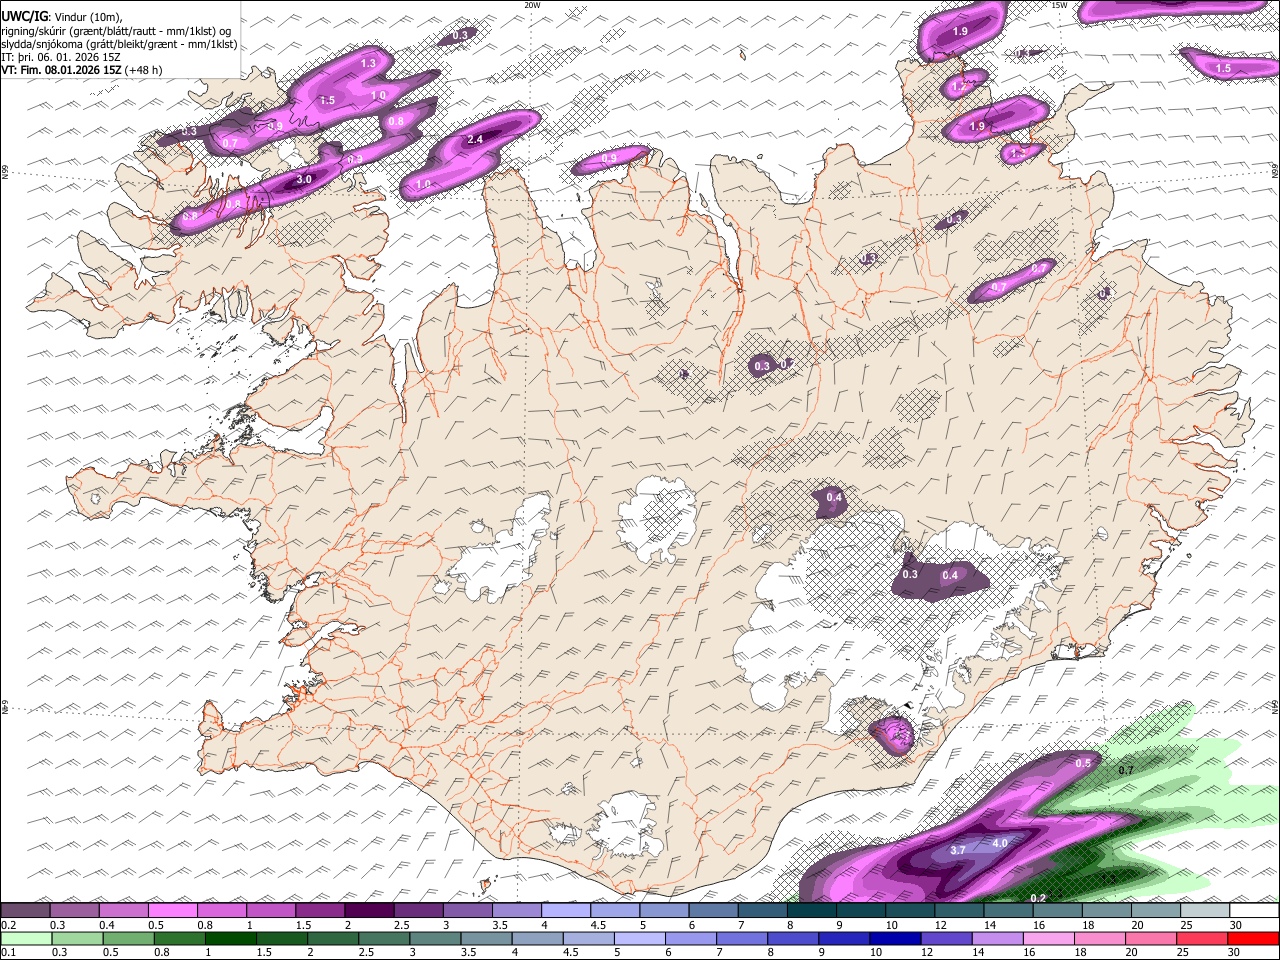Screen dimensions: 1280x960
Task: Pick the darkest teal swatch labeled 8, upper row
Action: pyautogui.click(x=811, y=910)
